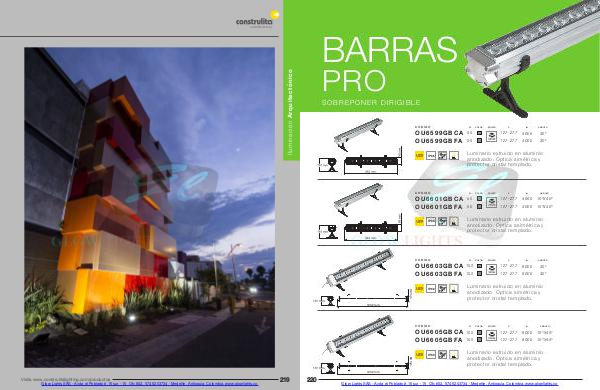Click the vertical Iluminación Arquitectónico side tab
Viewport: 600px width, 390px height.
[x=290, y=115]
